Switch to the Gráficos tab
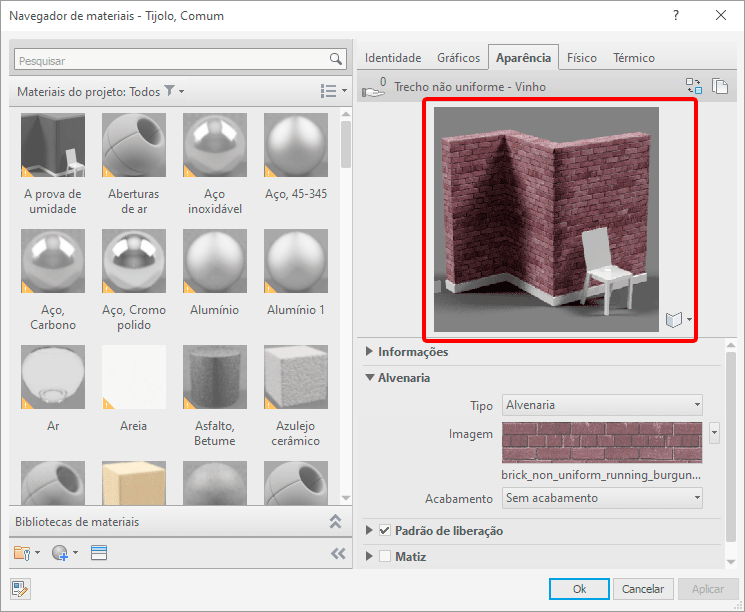The image size is (745, 612). [458, 57]
